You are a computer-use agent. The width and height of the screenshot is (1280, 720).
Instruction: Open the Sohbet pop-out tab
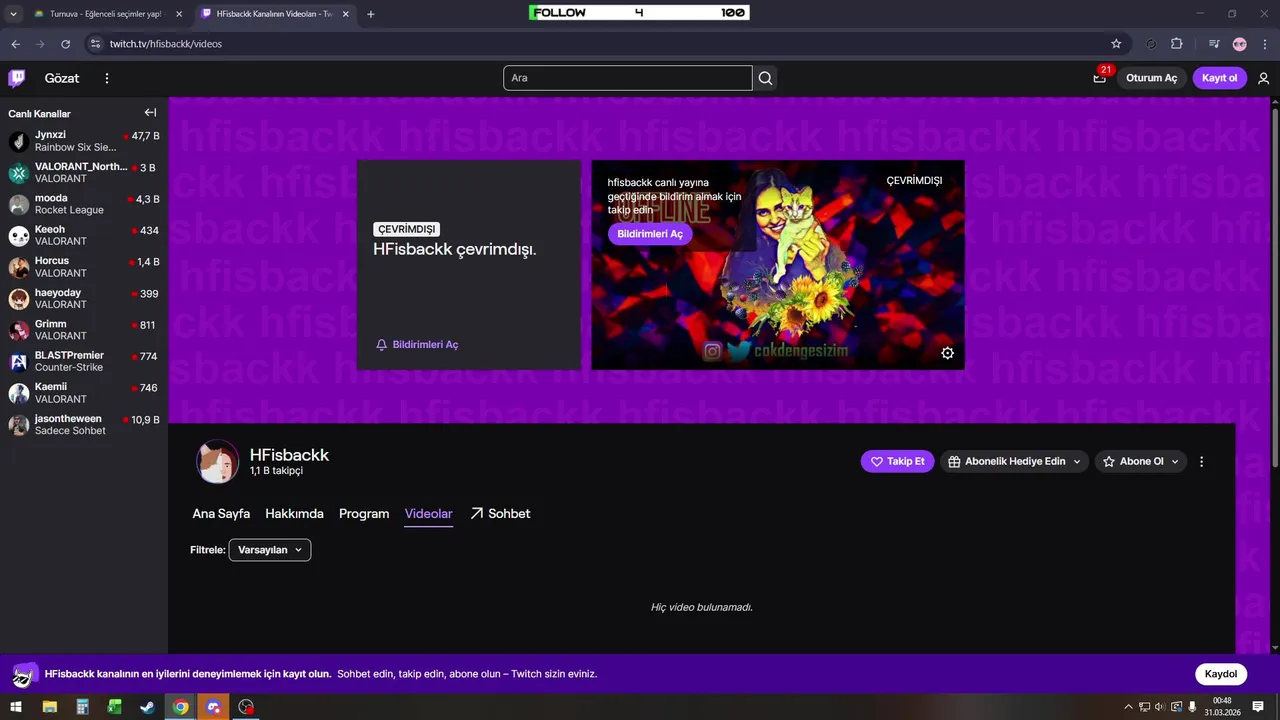pyautogui.click(x=500, y=514)
